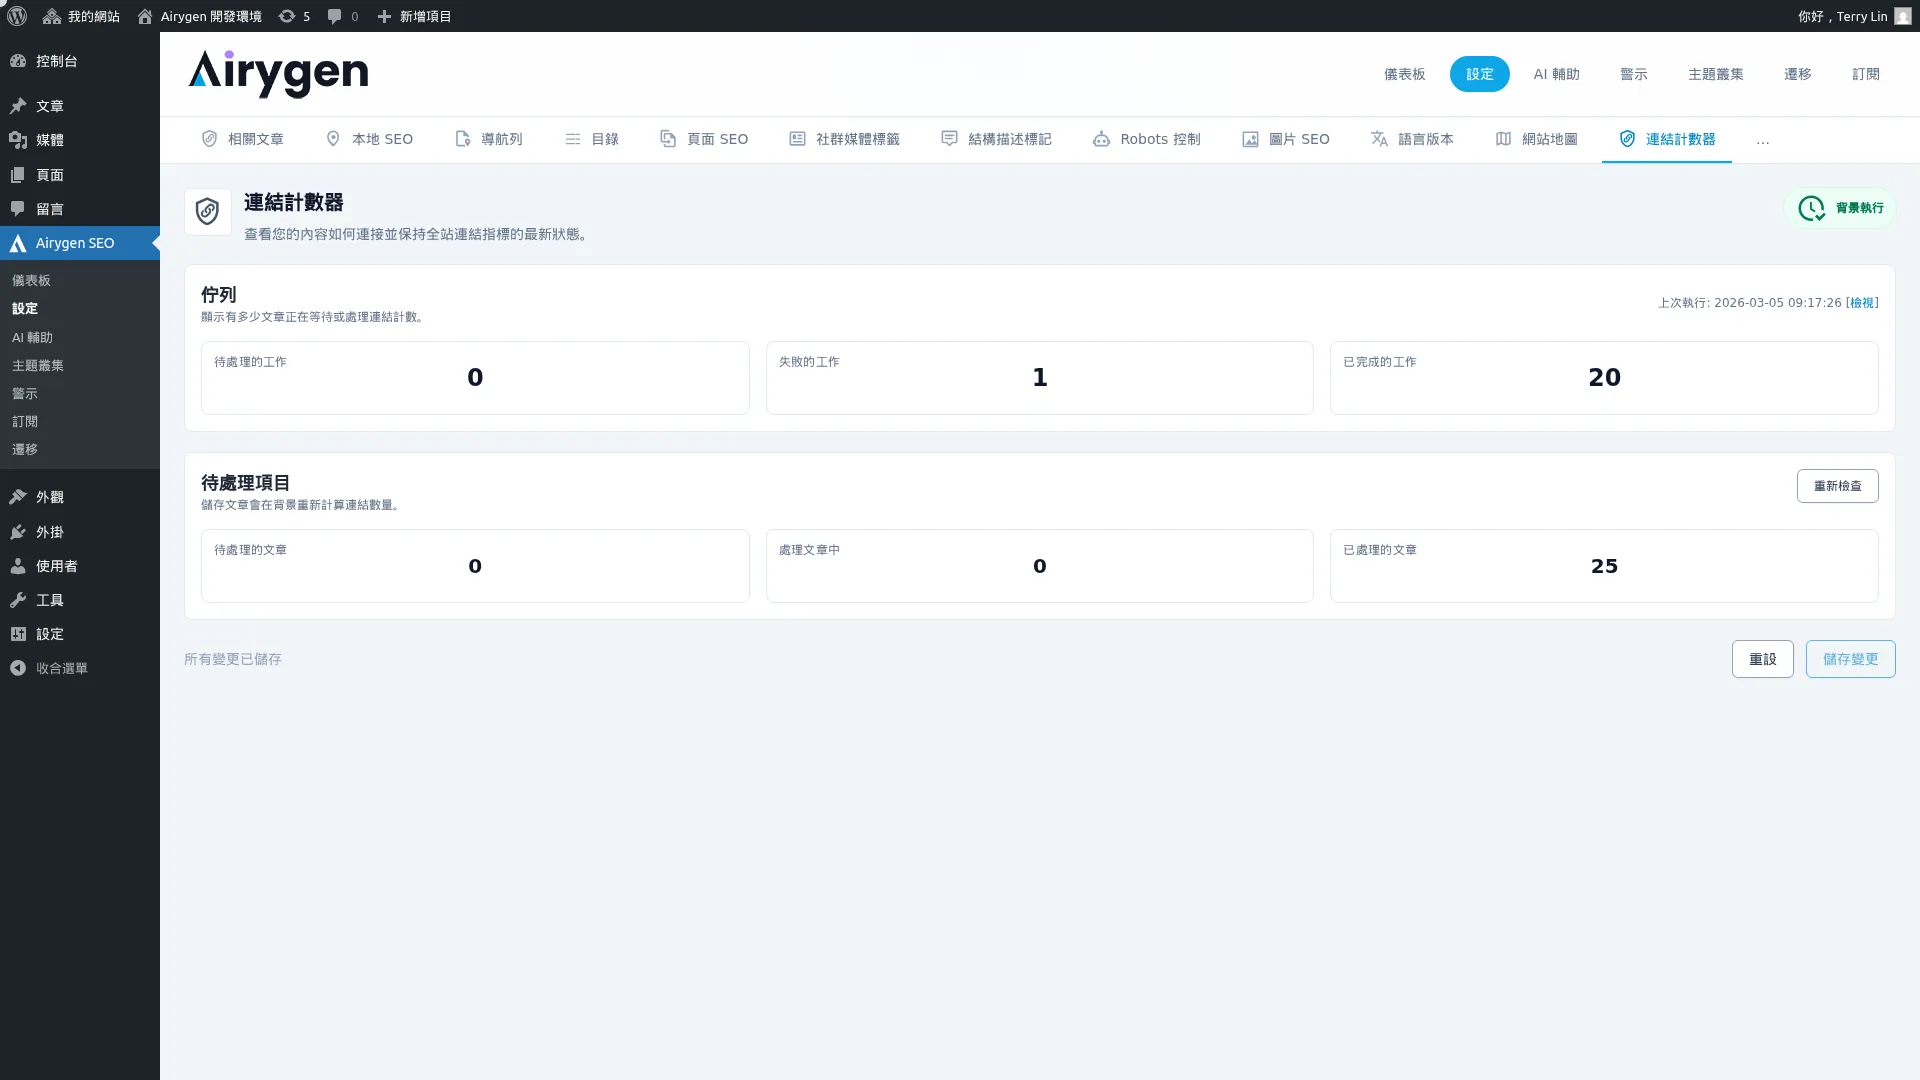Image resolution: width=1920 pixels, height=1080 pixels.
Task: Click the 頁面 pages icon in sidebar
Action: pos(18,175)
